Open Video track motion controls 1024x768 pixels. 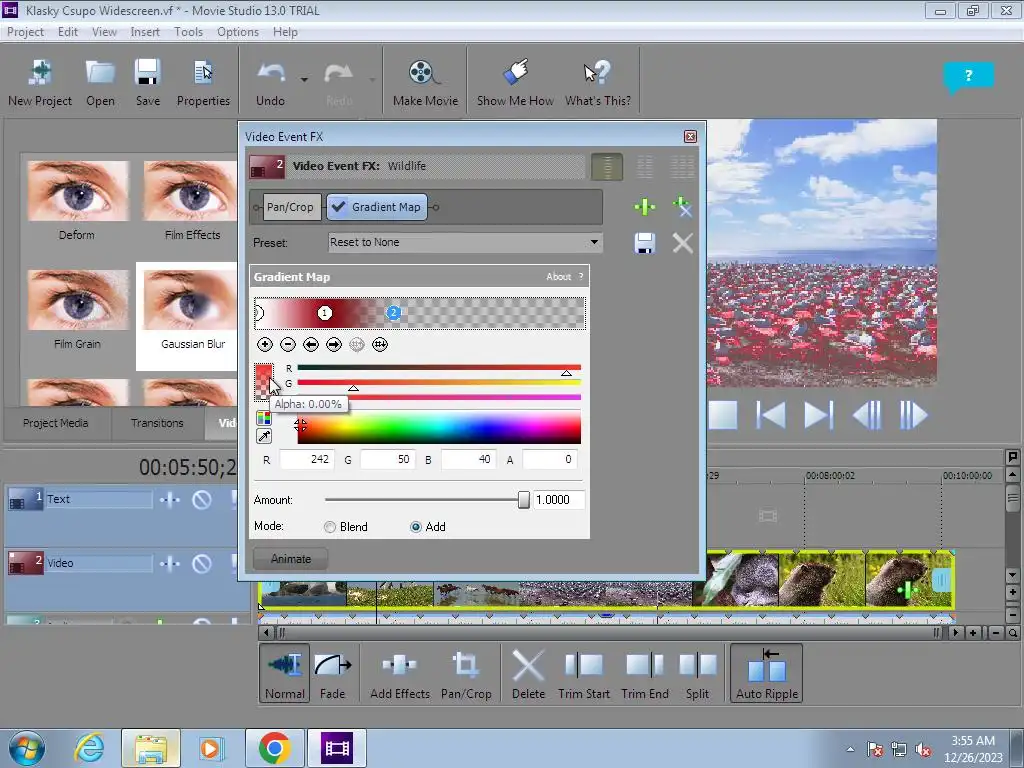click(x=170, y=564)
